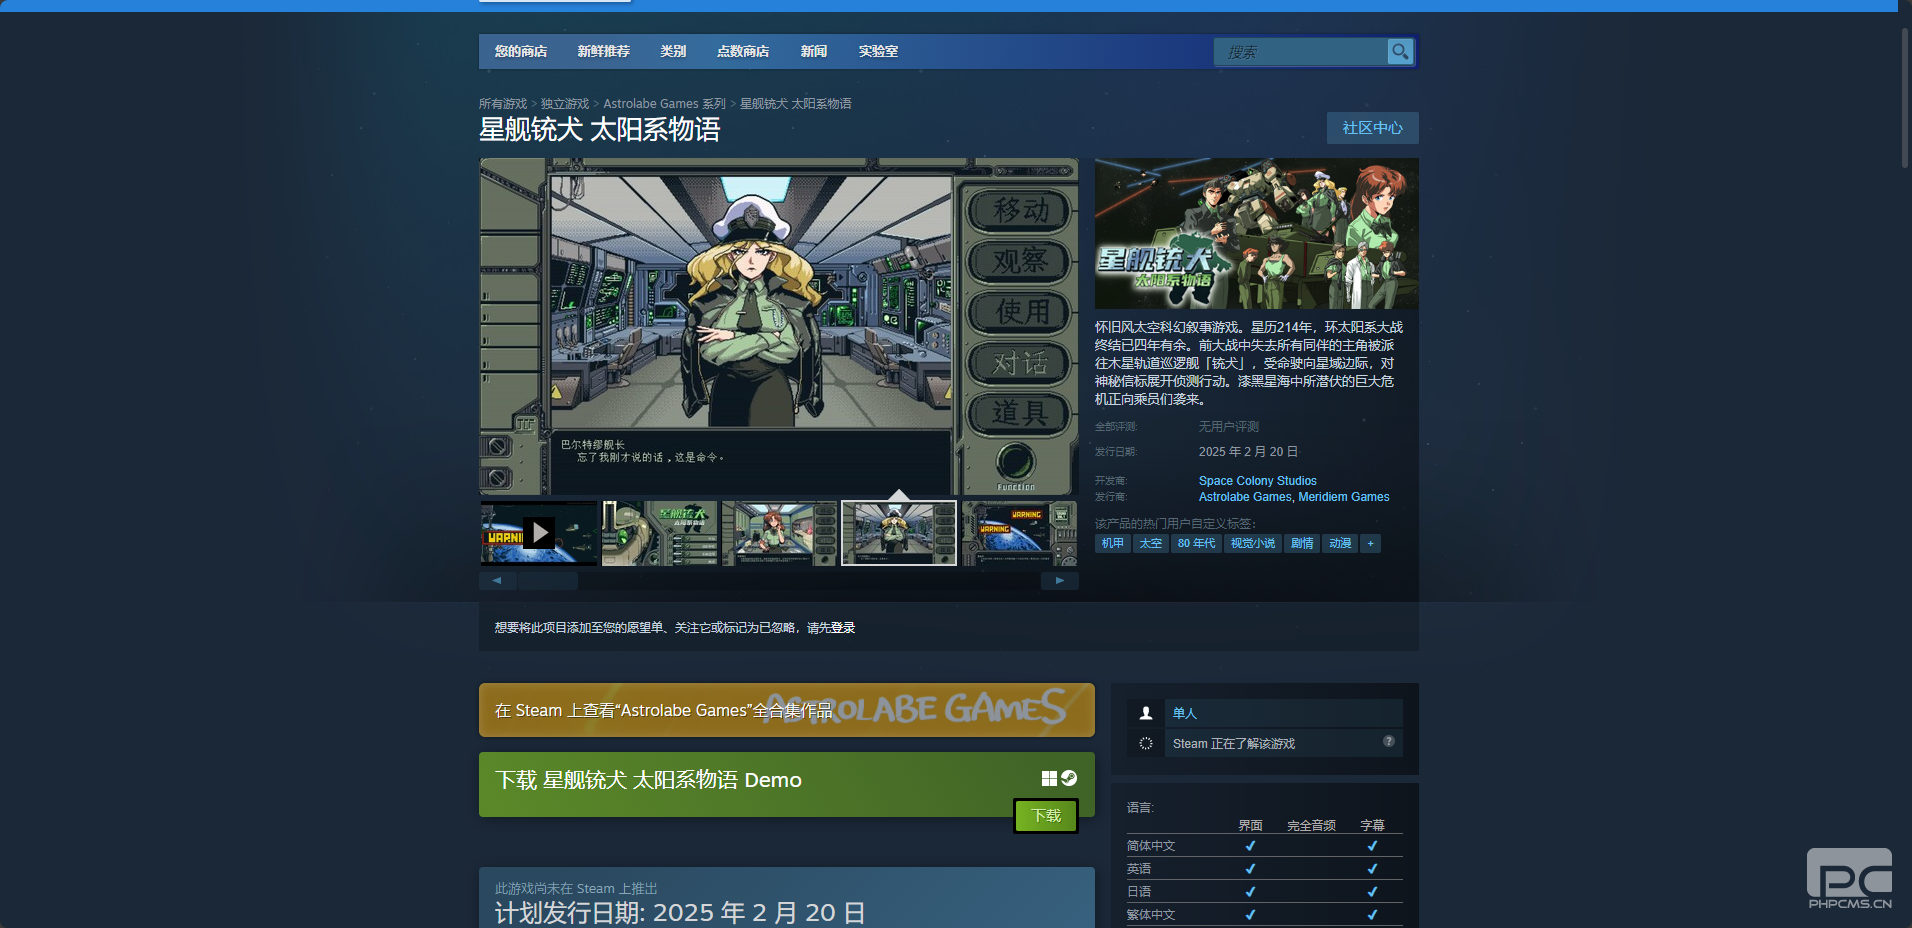Select the 太空 tag

(1151, 543)
